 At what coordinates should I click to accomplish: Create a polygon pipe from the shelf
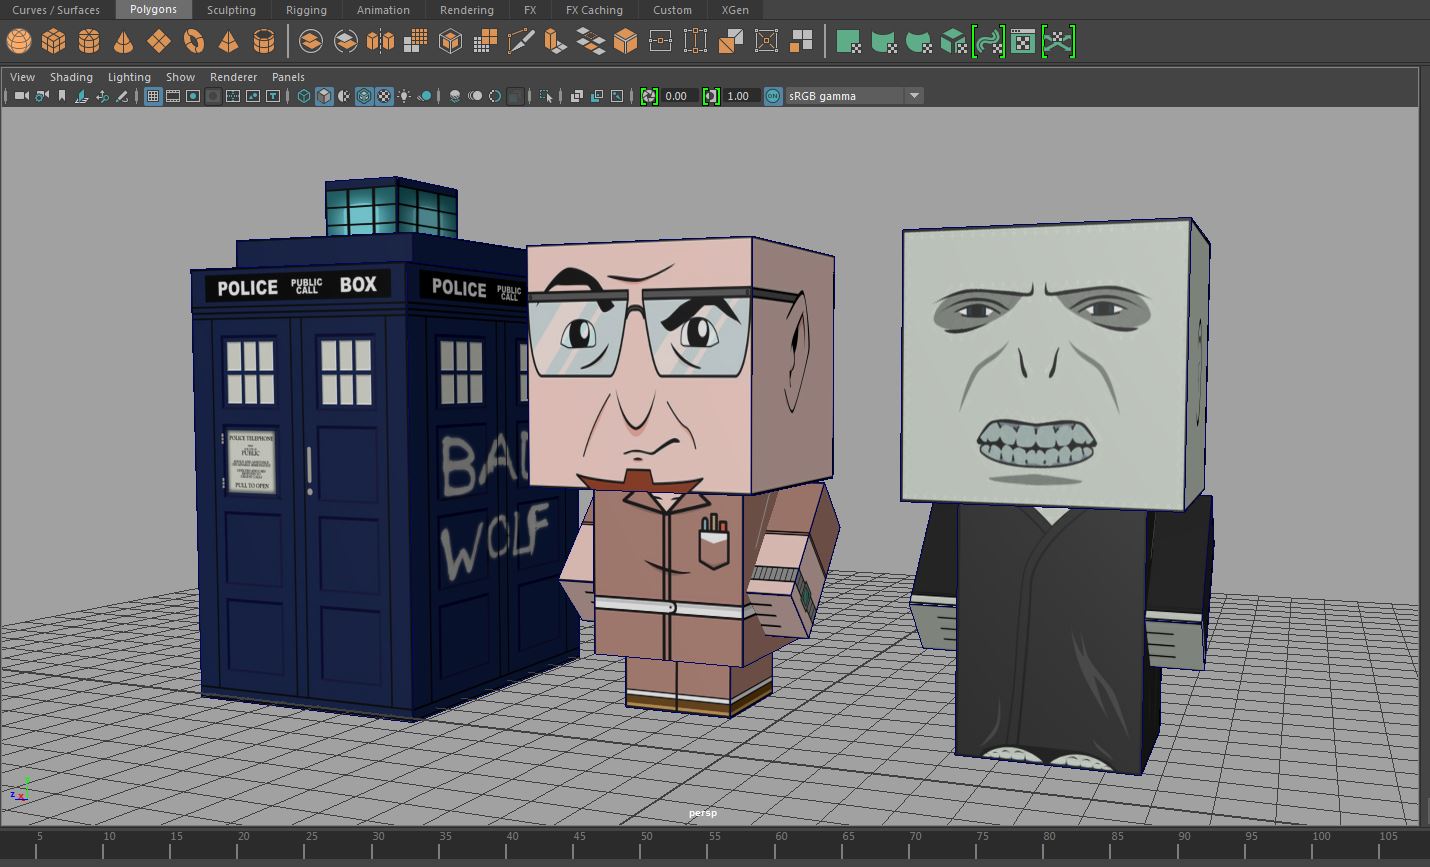click(x=264, y=41)
